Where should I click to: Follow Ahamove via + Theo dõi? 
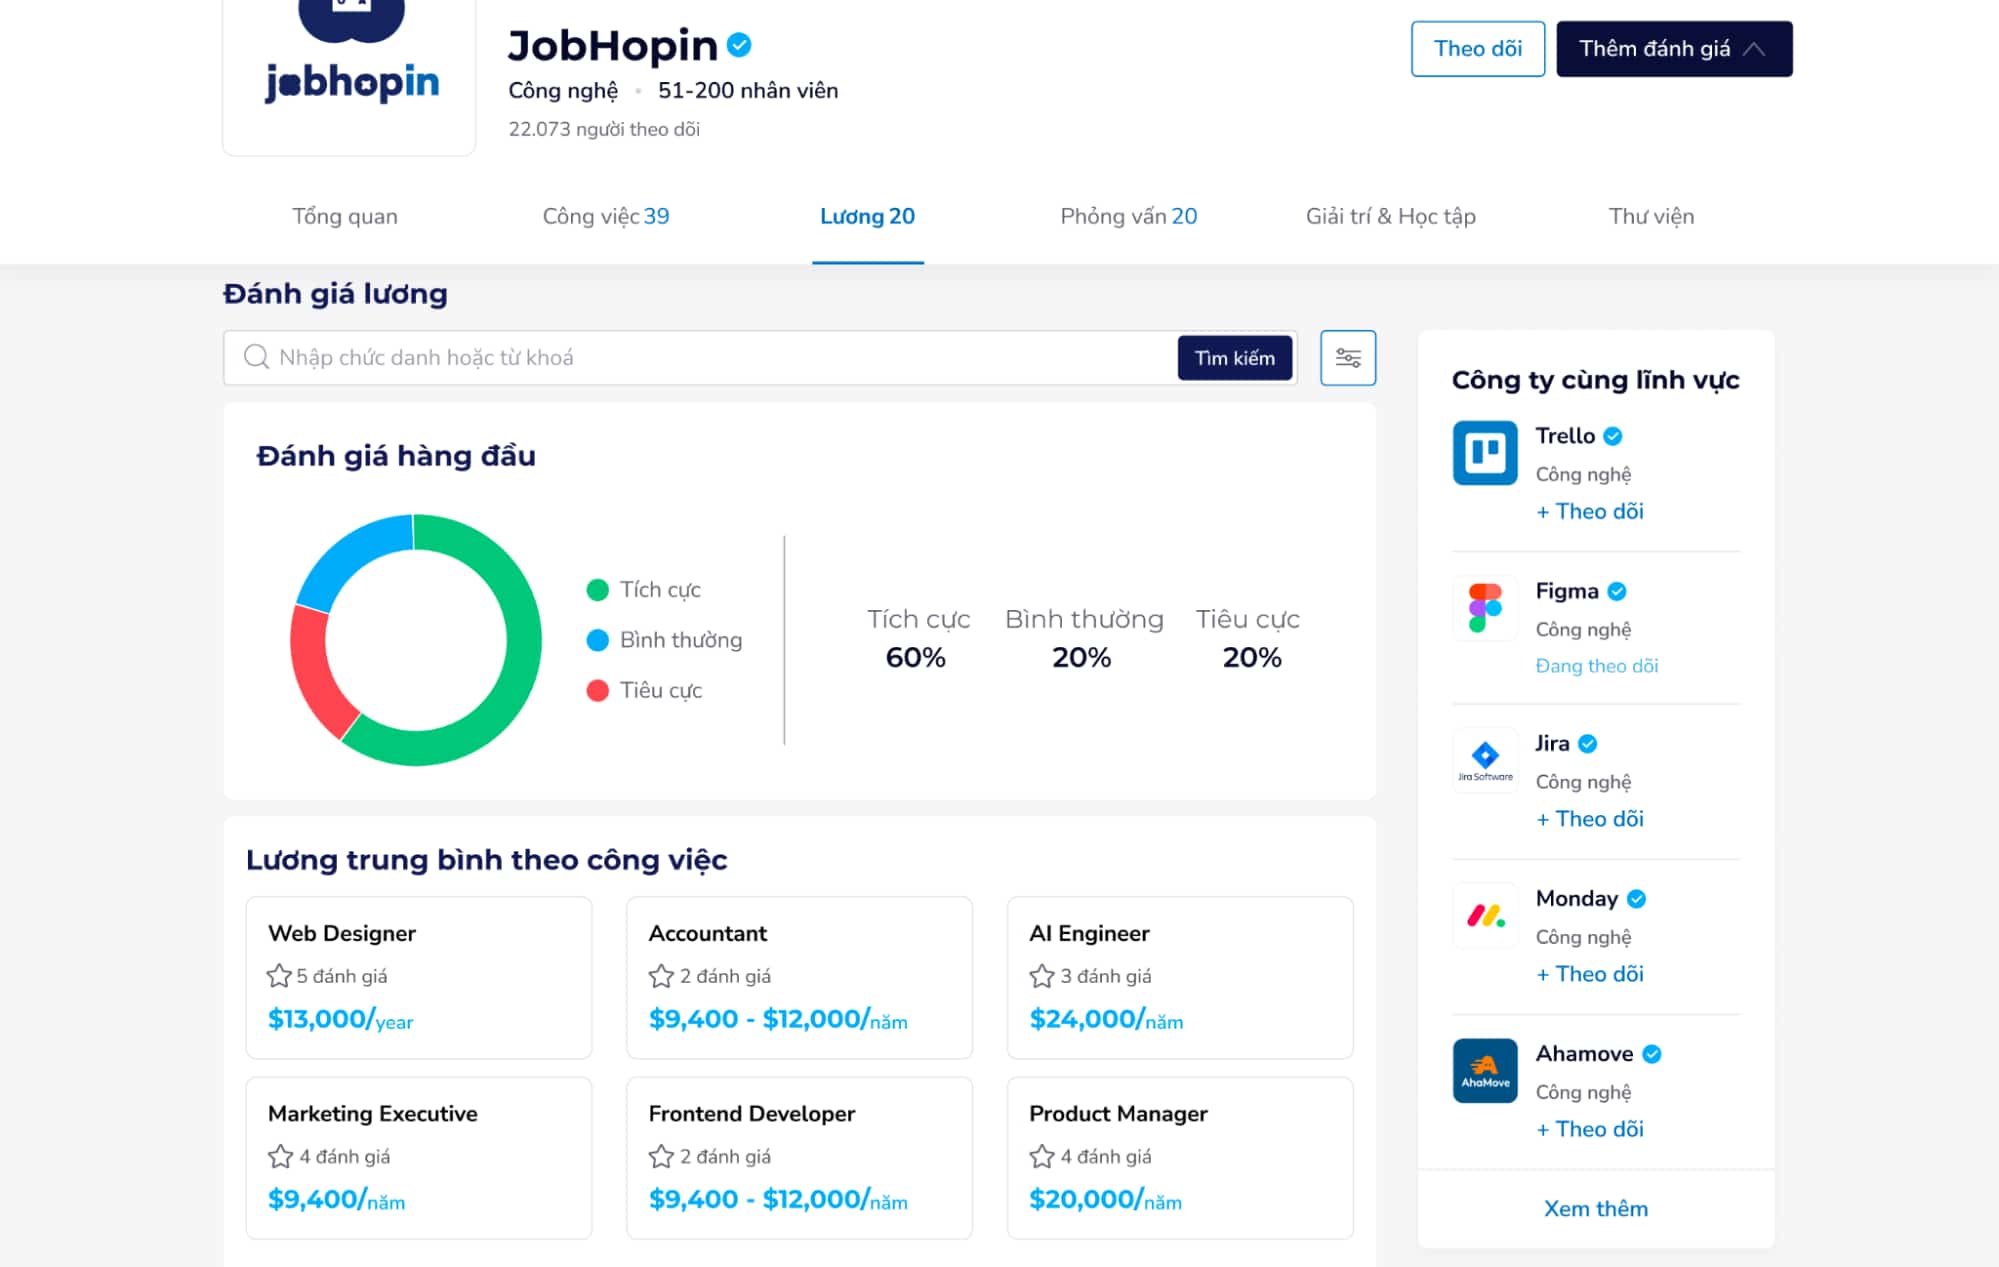point(1590,1129)
